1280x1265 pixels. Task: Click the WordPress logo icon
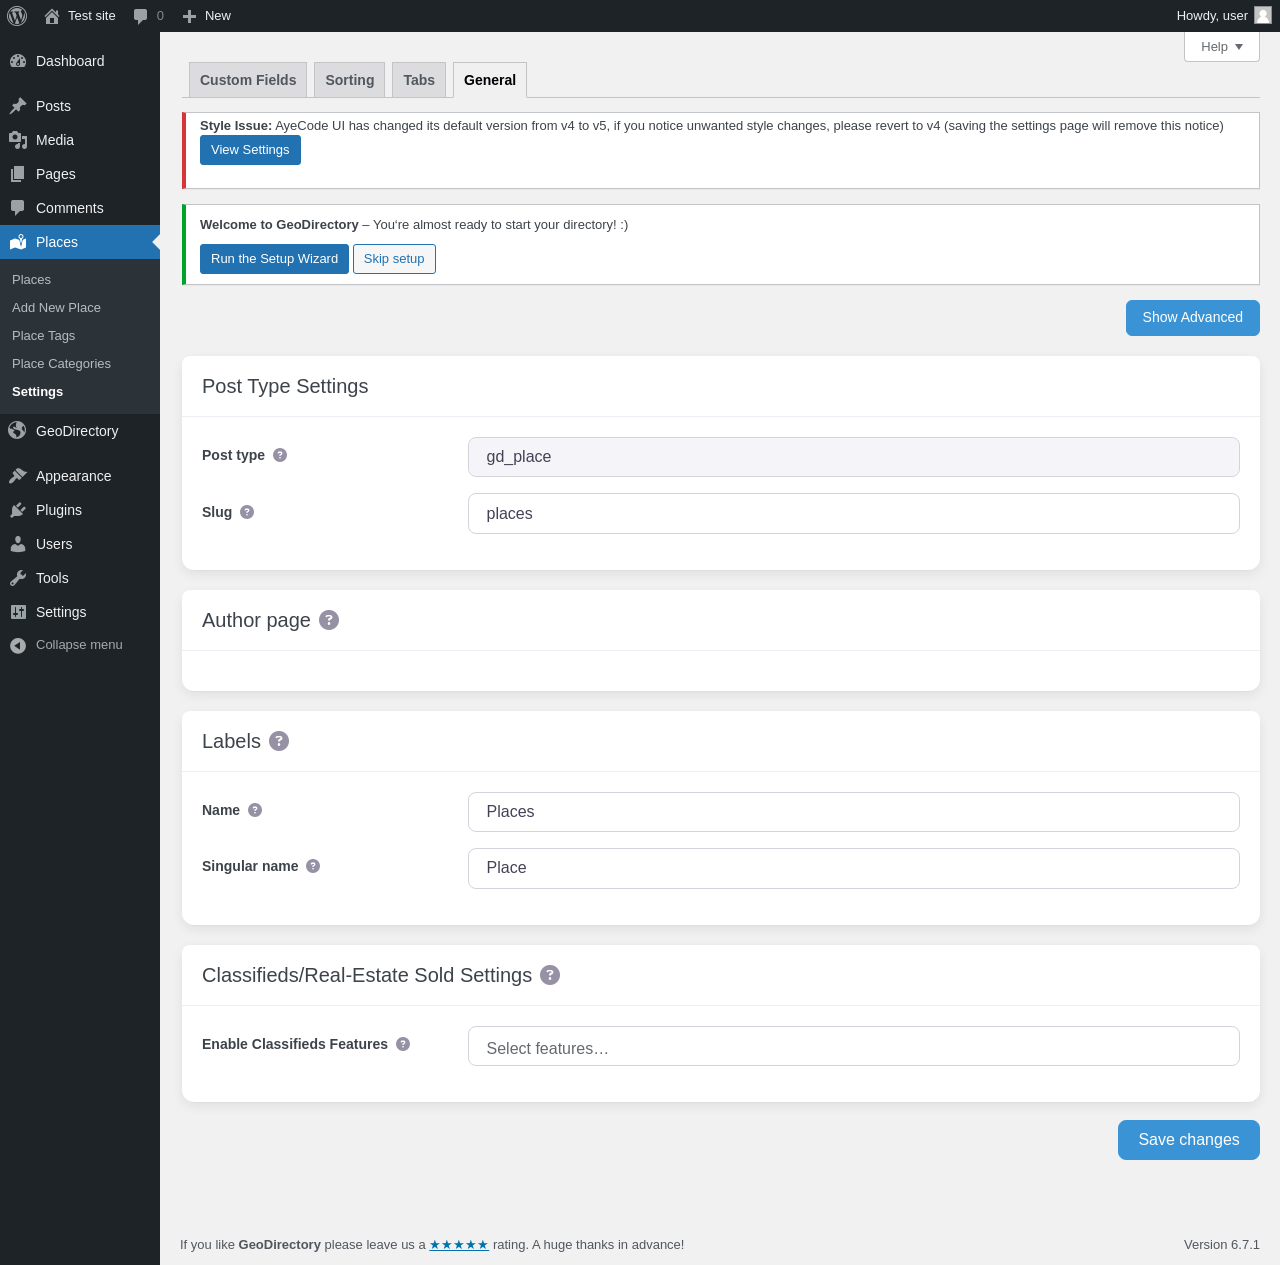[17, 16]
